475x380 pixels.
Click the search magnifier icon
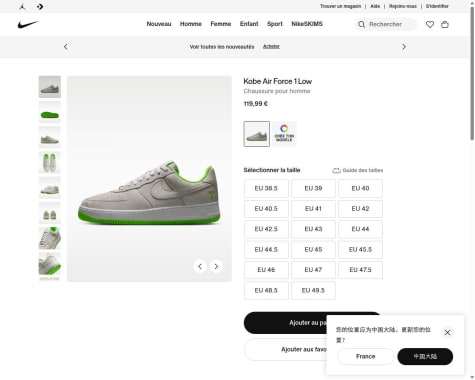pos(361,24)
